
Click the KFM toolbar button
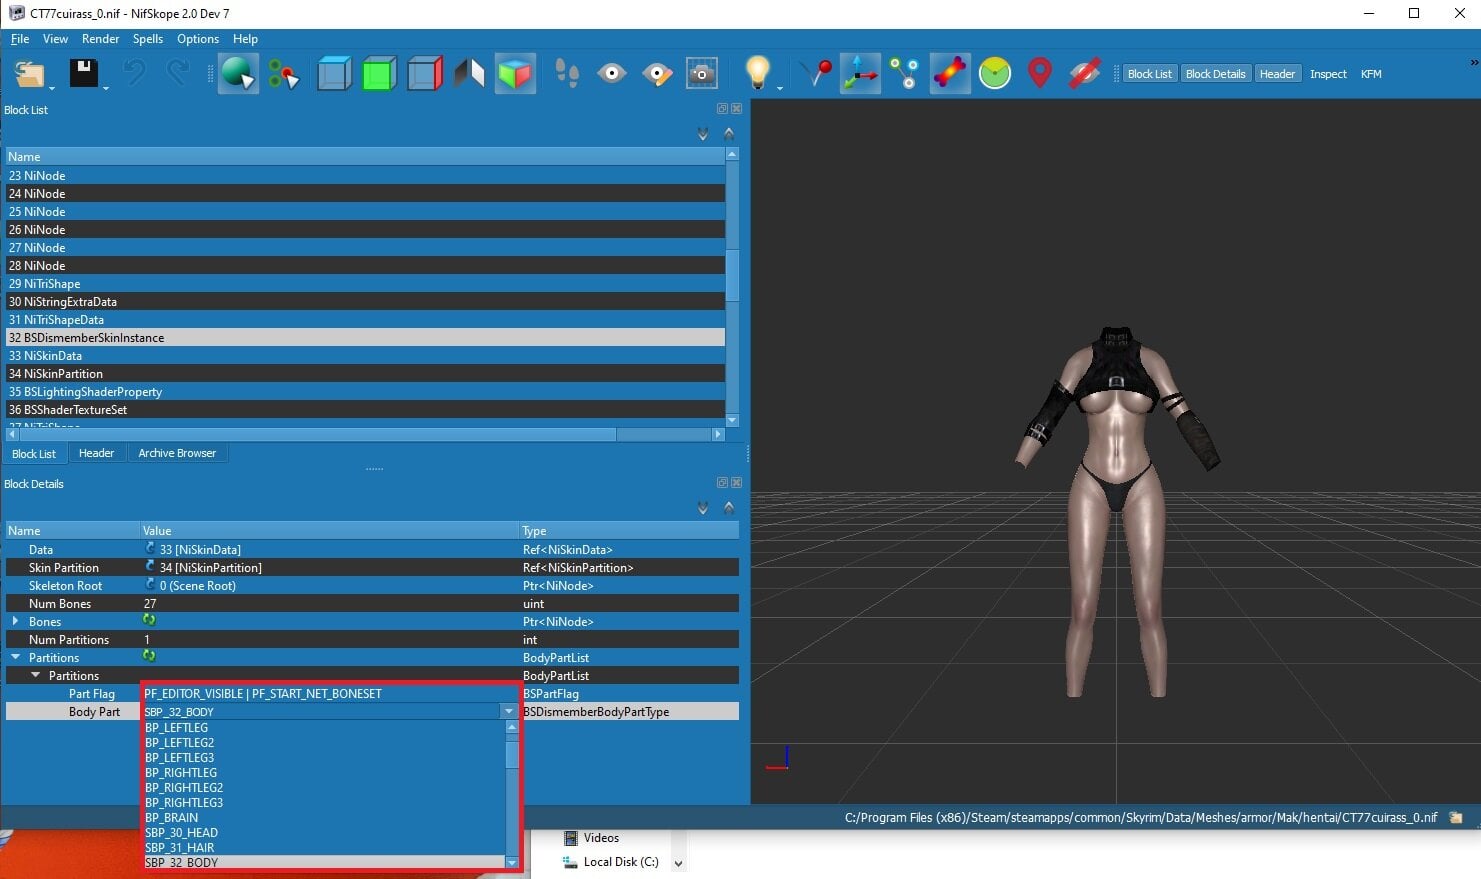coord(1371,74)
